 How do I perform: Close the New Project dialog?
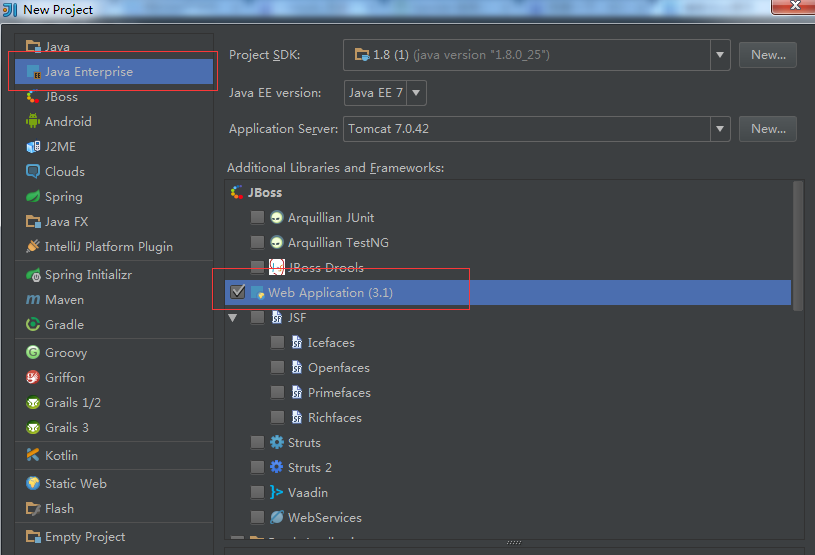tap(794, 6)
